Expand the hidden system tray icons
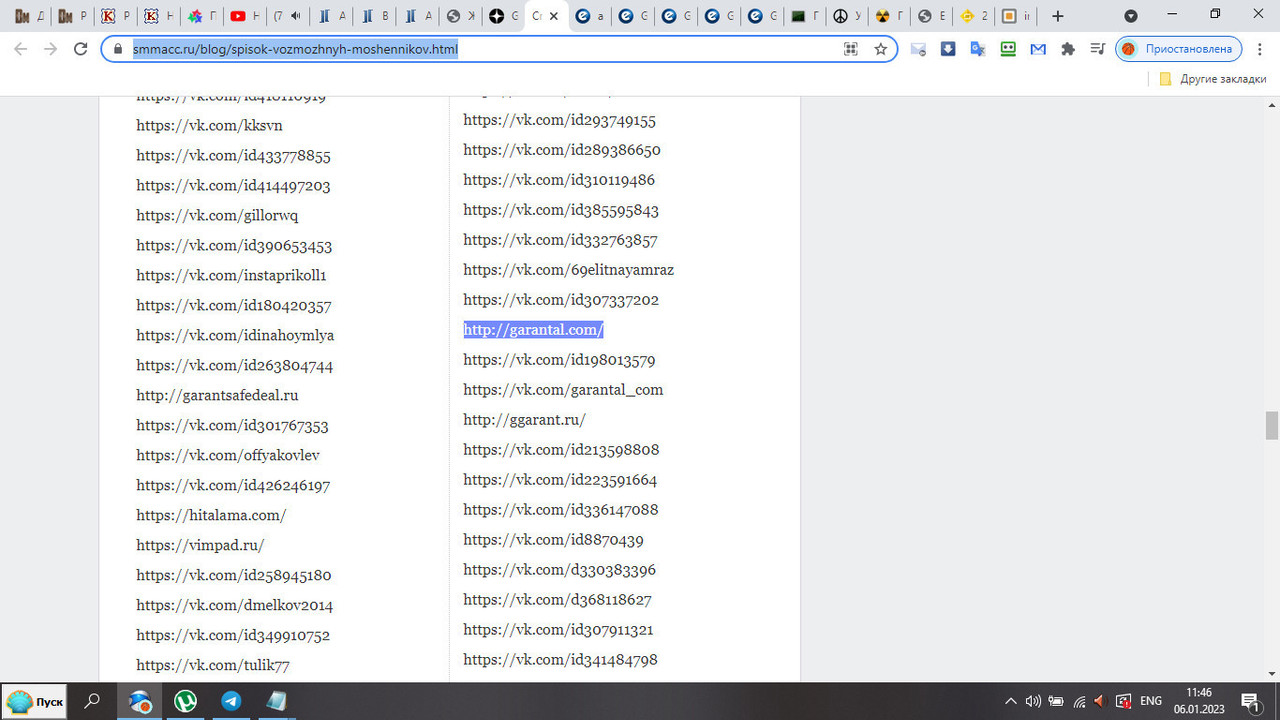This screenshot has width=1280, height=720. coord(1011,701)
